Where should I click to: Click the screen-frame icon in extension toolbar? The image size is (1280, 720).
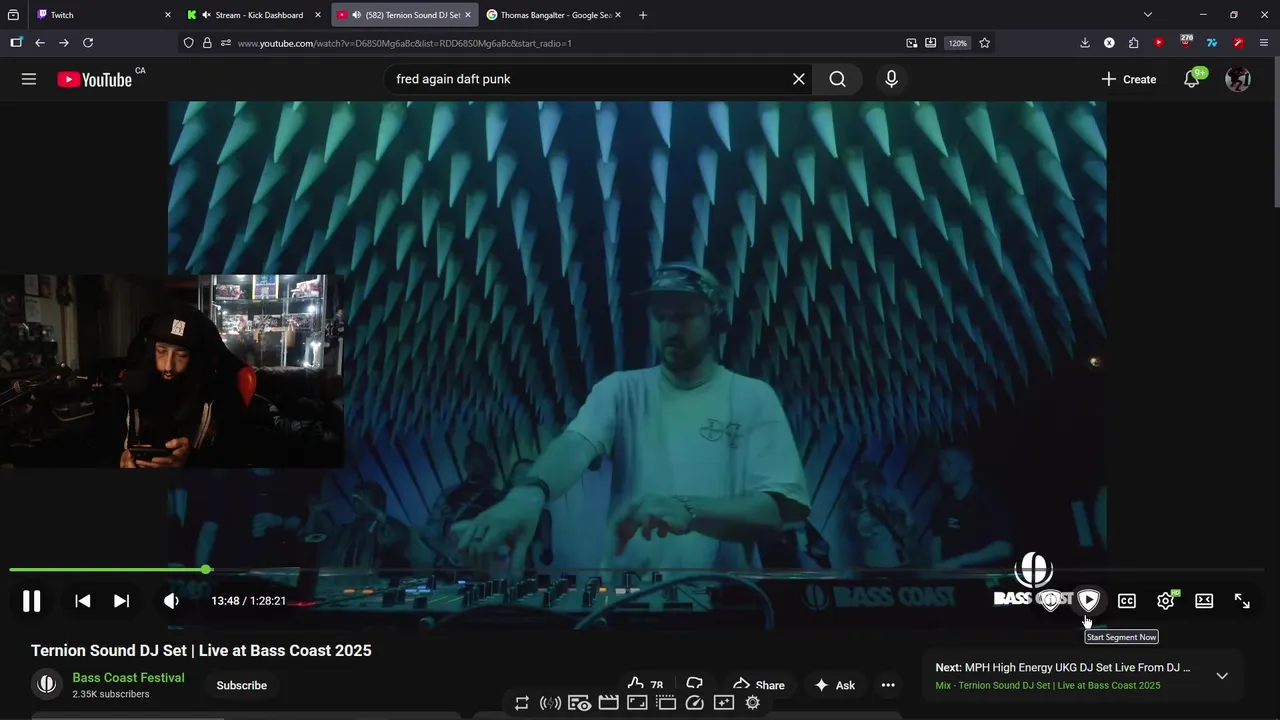tap(637, 703)
